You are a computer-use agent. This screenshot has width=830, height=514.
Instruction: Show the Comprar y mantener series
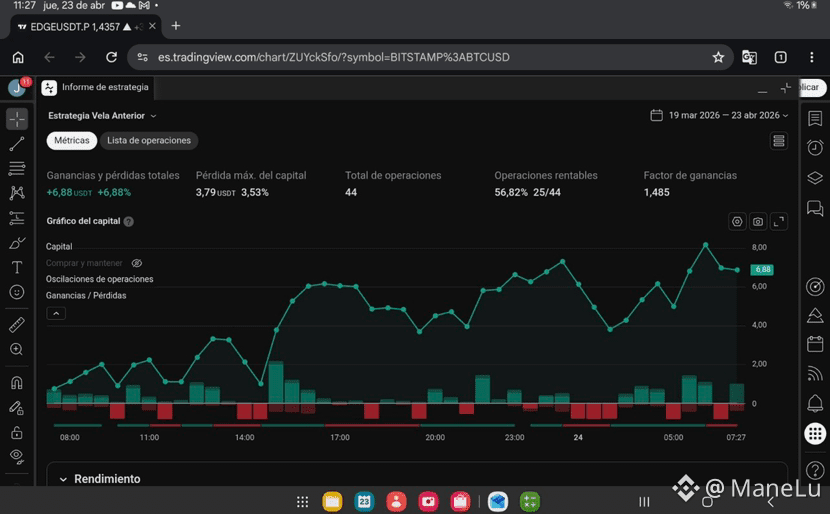pyautogui.click(x=137, y=263)
